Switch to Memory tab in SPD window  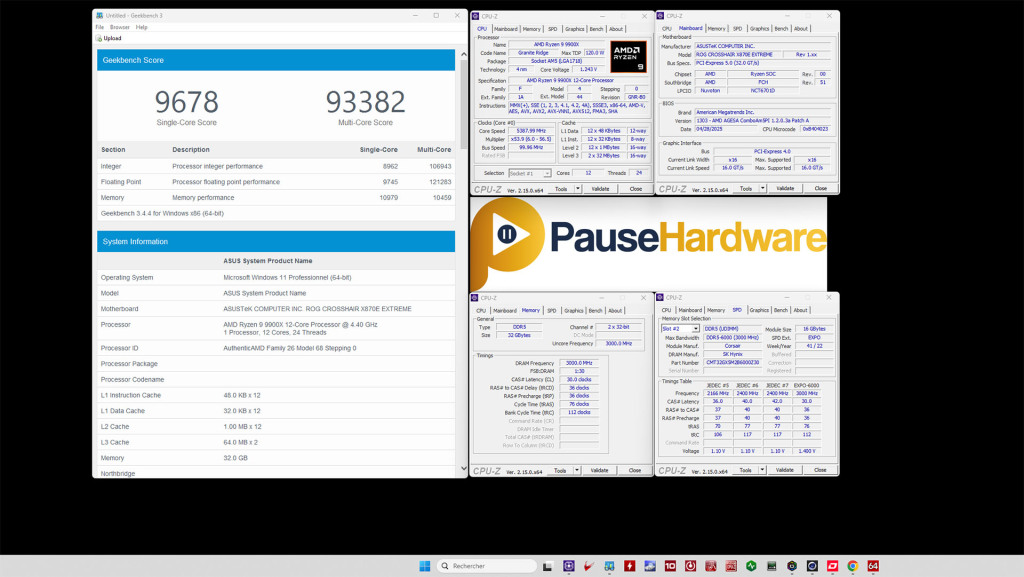(716, 311)
